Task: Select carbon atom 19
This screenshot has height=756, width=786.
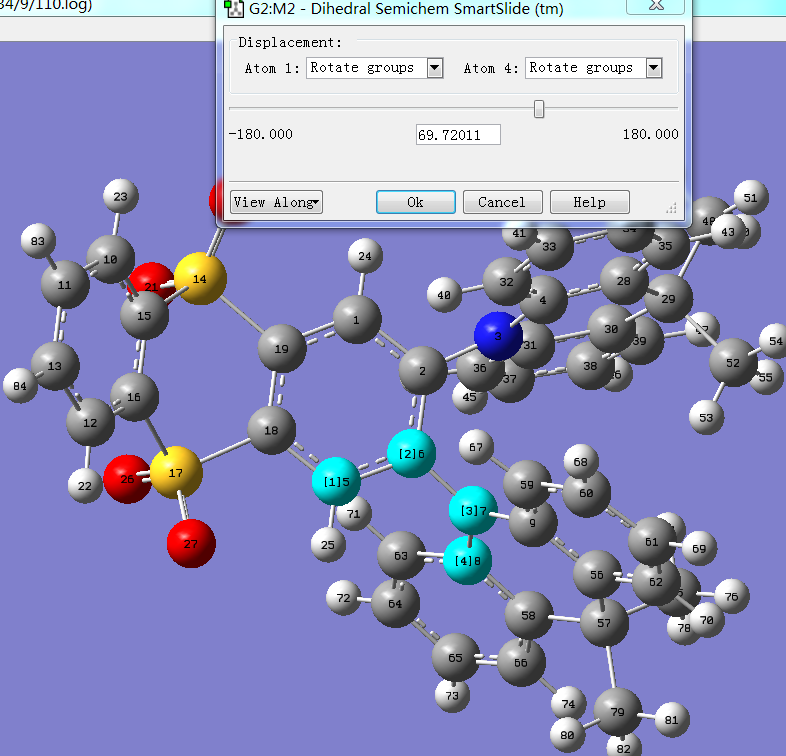Action: tap(282, 348)
